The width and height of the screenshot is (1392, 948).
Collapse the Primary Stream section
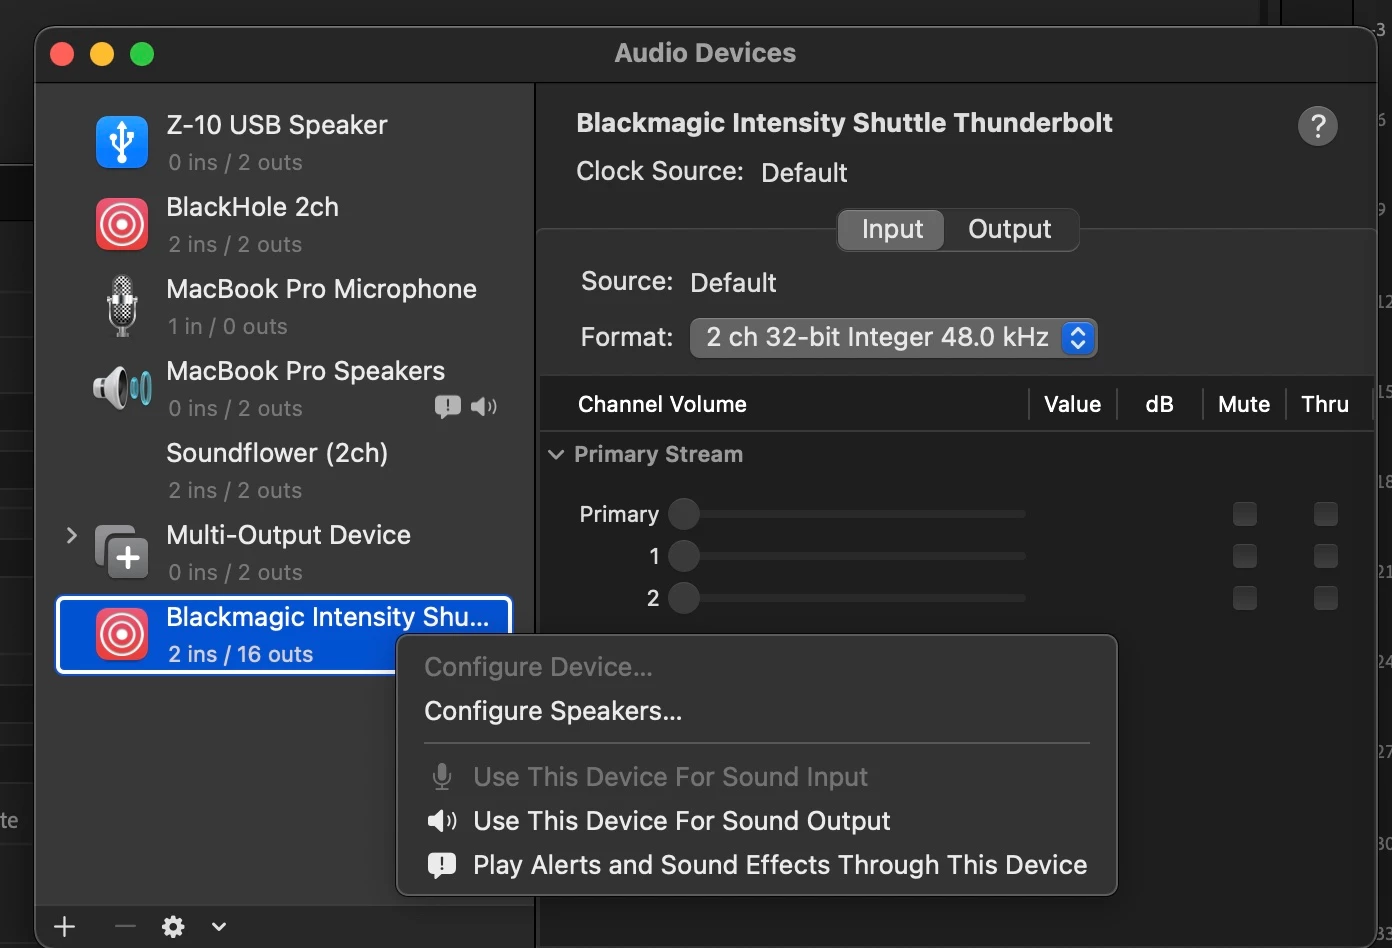[556, 455]
